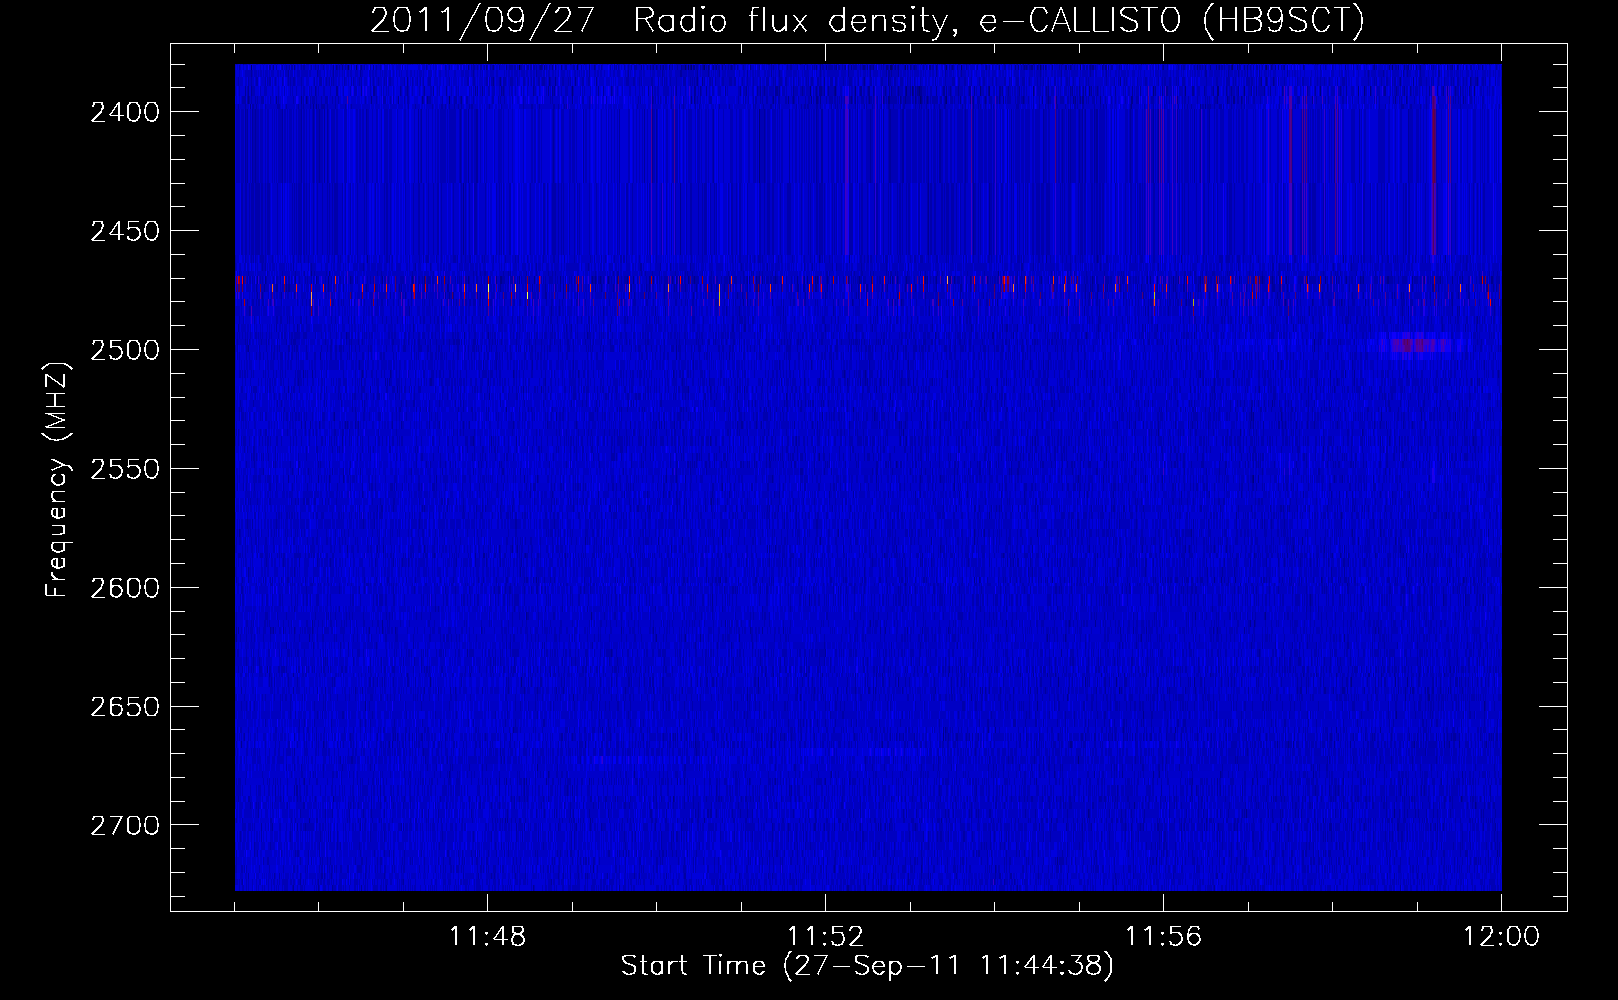Click the 2400 frequency axis label
The width and height of the screenshot is (1618, 1000).
coord(125,112)
